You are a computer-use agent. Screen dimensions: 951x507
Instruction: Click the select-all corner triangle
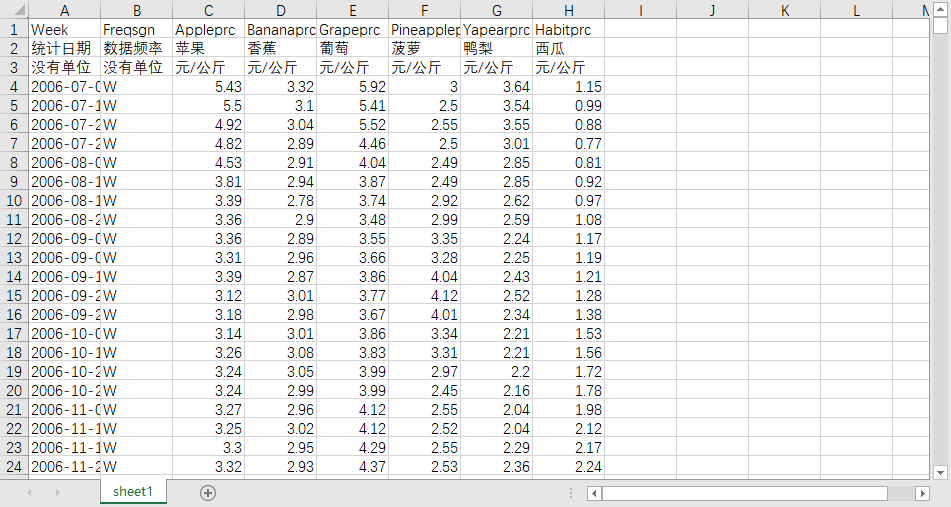pyautogui.click(x=19, y=10)
